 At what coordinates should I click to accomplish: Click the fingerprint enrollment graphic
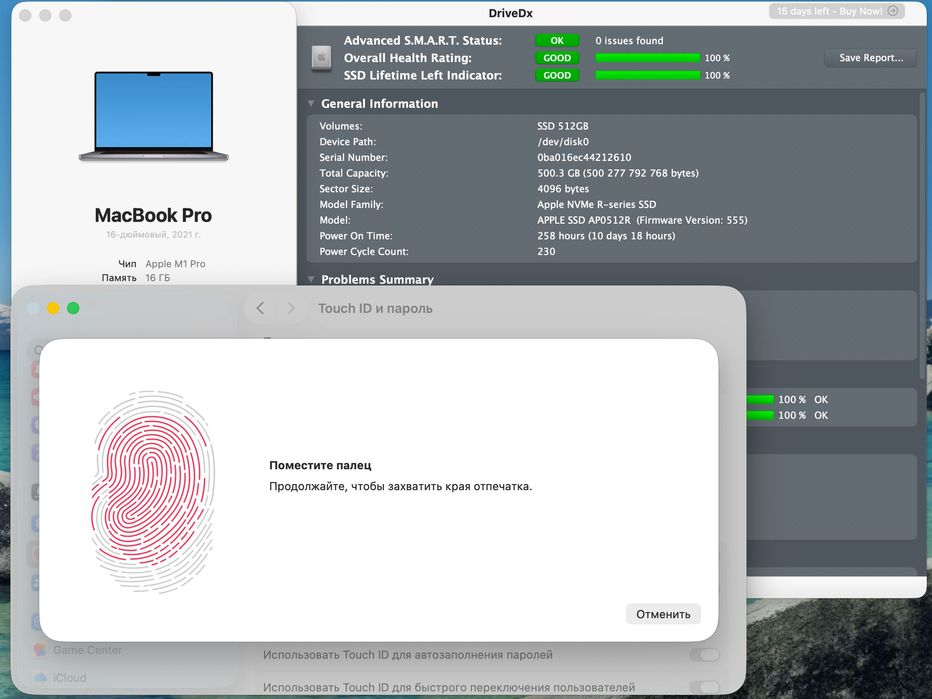[153, 492]
